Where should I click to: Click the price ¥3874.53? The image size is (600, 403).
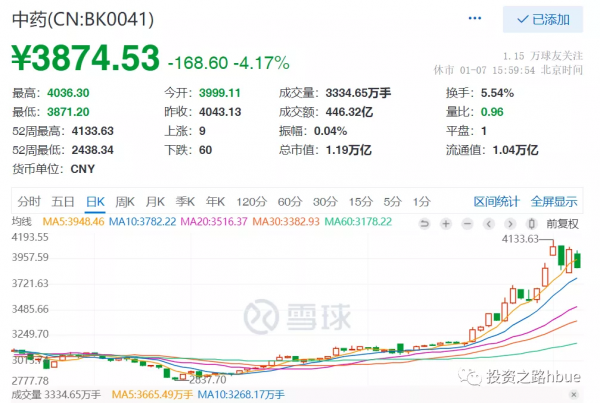click(85, 58)
